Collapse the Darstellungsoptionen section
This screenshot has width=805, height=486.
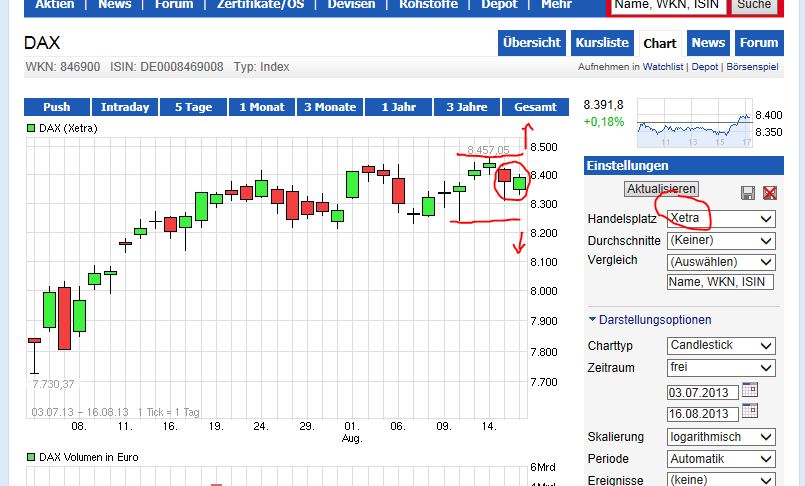pos(650,320)
